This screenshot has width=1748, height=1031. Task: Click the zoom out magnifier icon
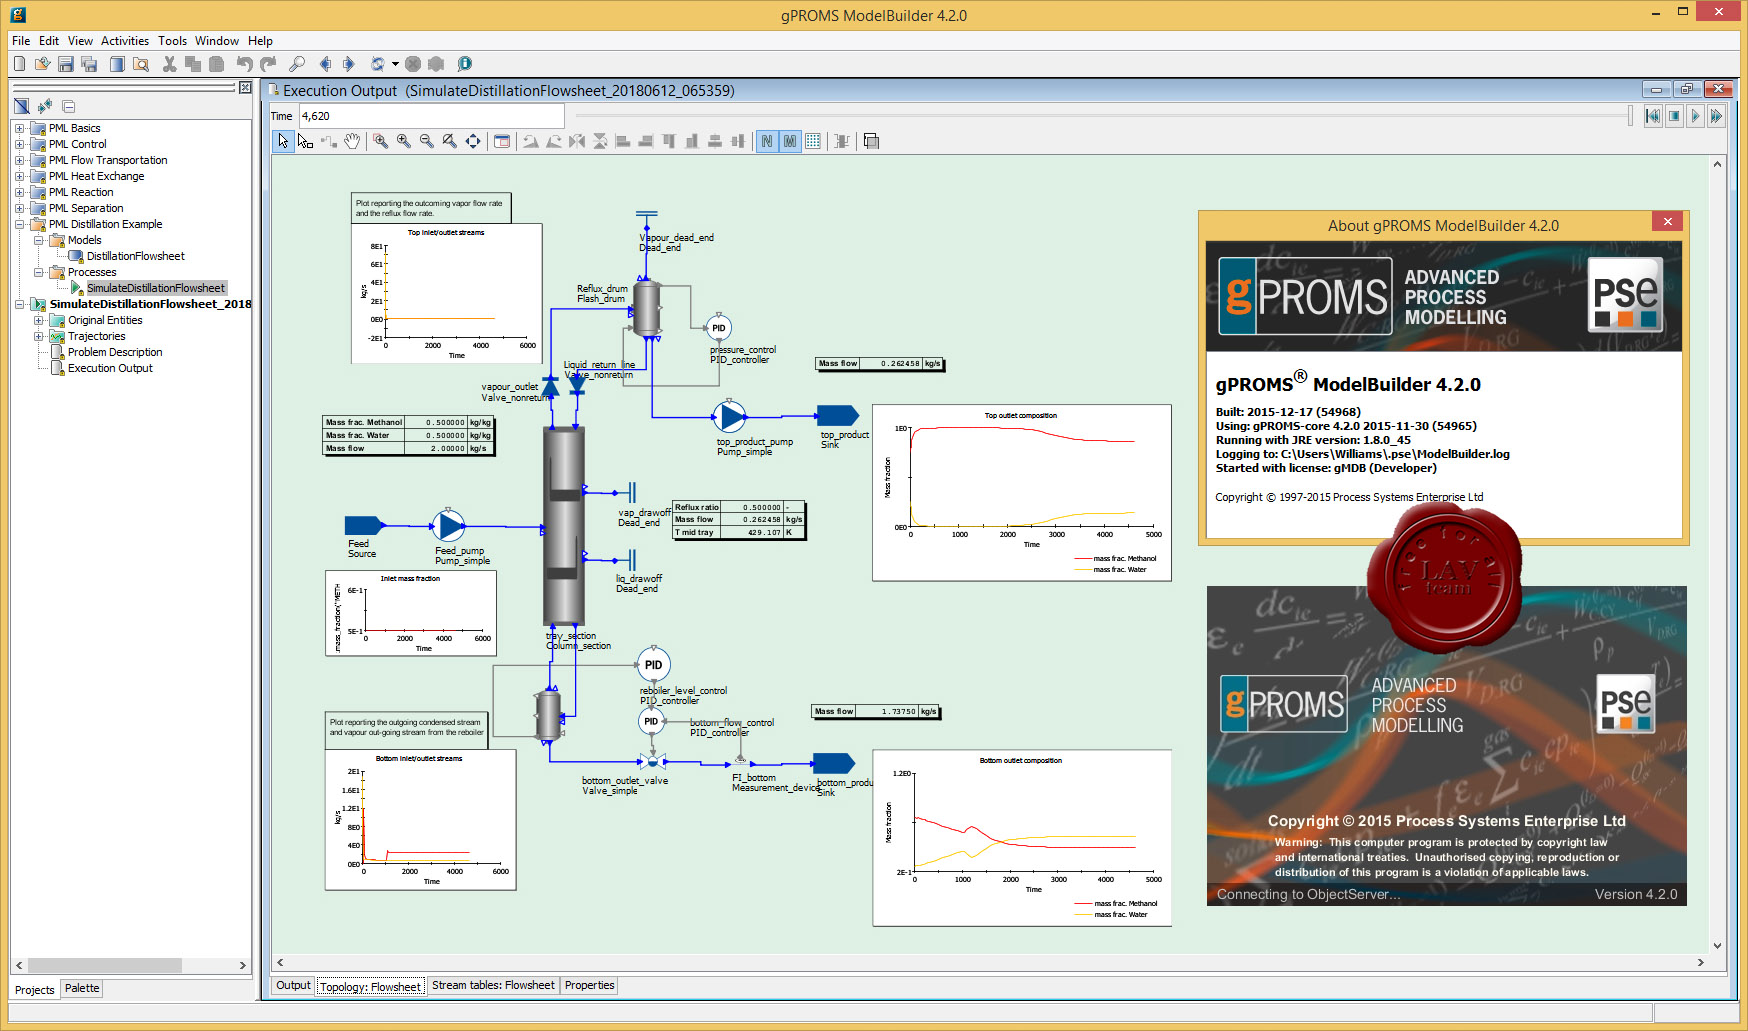pos(427,141)
